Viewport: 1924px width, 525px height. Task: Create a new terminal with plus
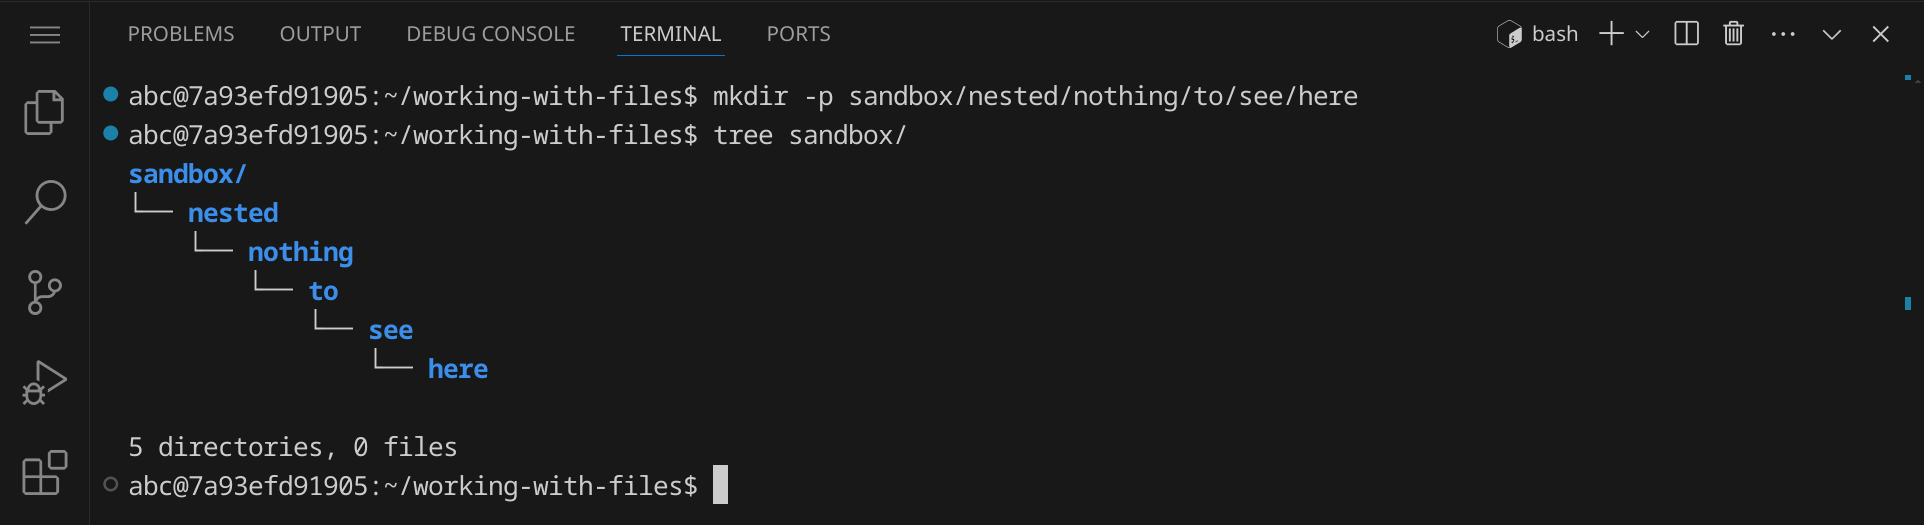point(1610,34)
